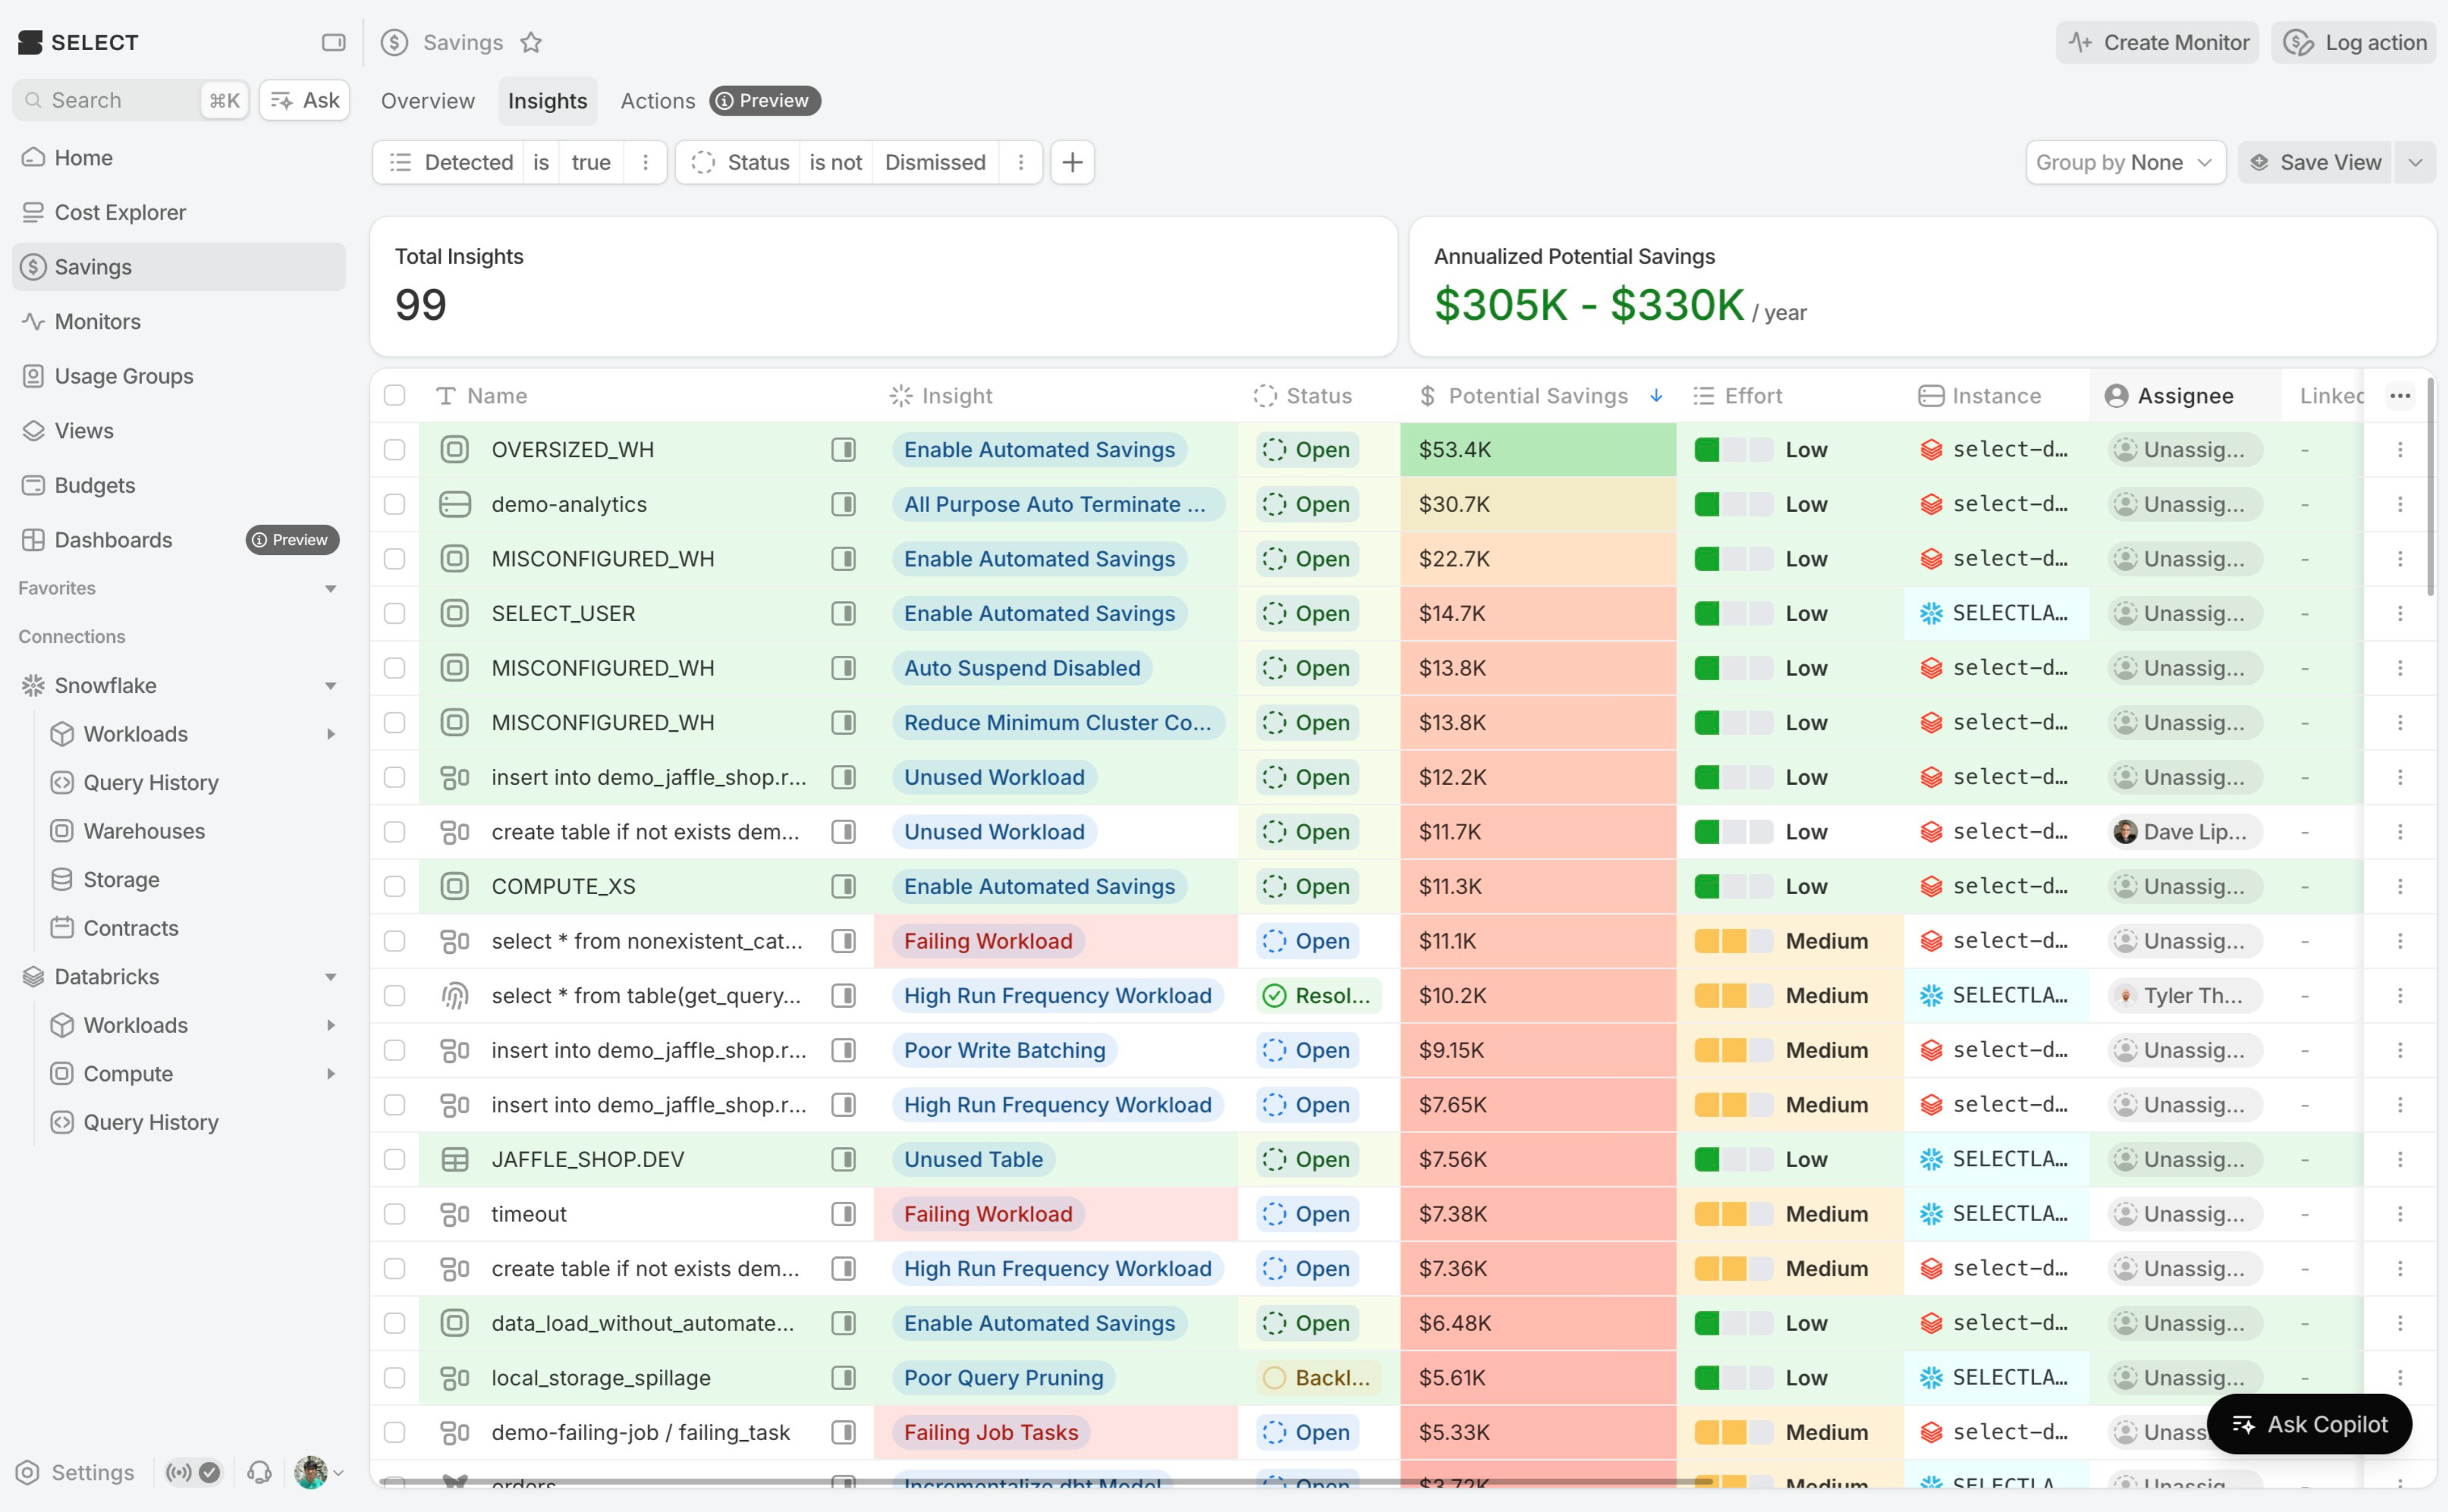2448x1512 pixels.
Task: Open user avatar account menu
Action: pos(319,1472)
